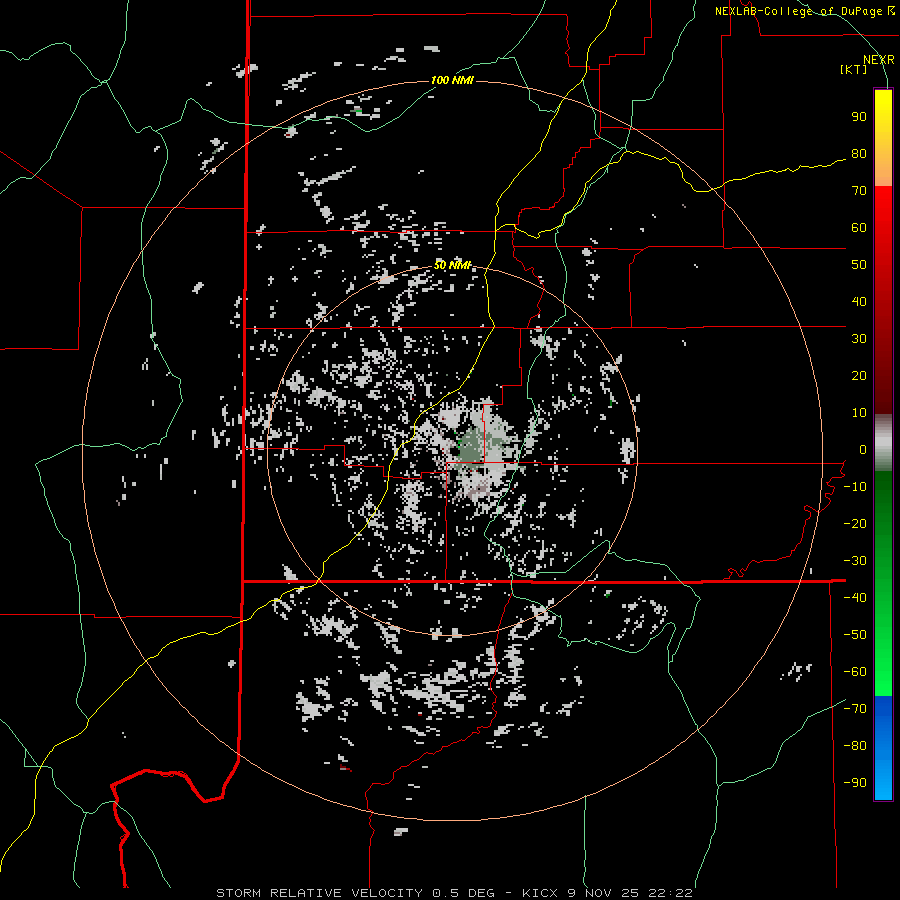Click the blue segment of the velocity color bar
Image resolution: width=900 pixels, height=900 pixels.
[x=883, y=748]
